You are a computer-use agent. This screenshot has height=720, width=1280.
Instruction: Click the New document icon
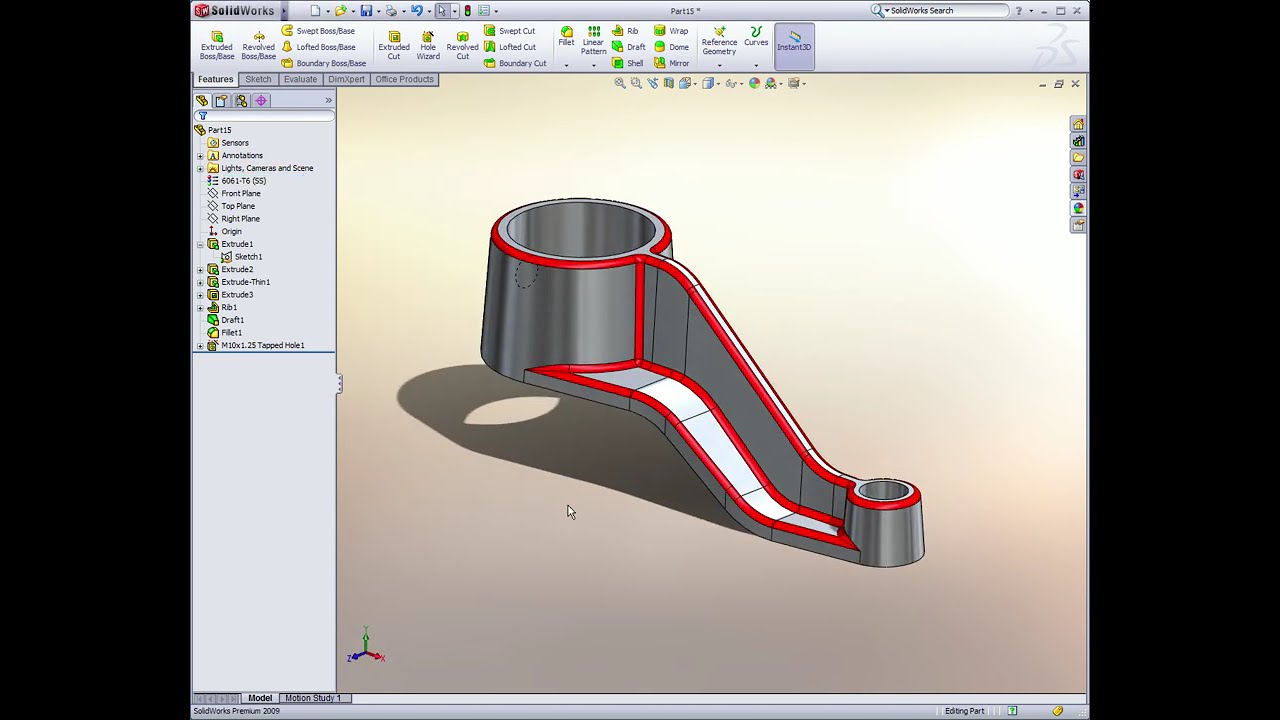[x=316, y=11]
